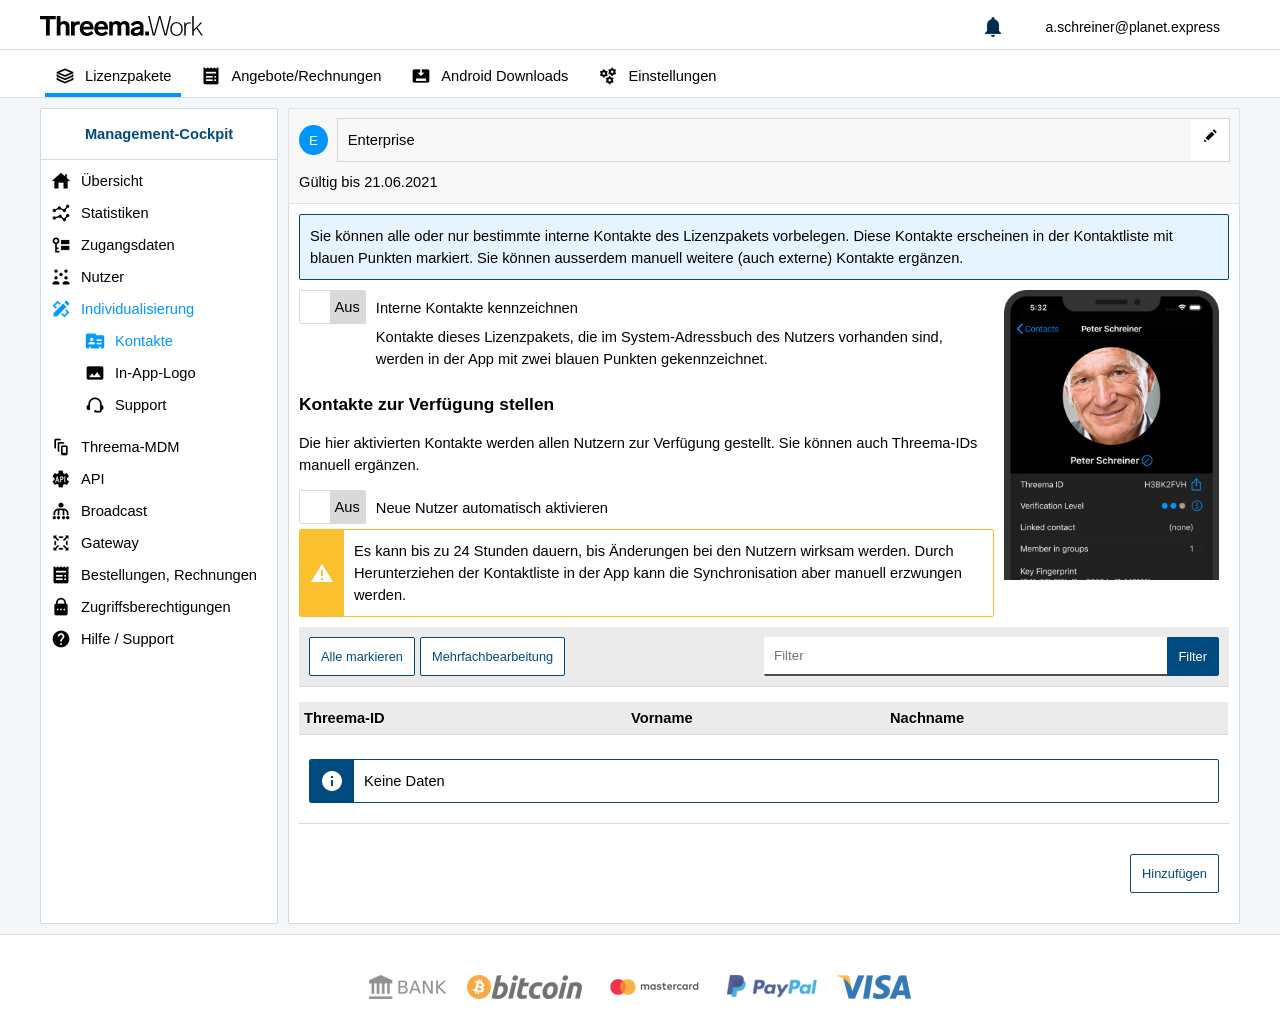Click the In-App-Logo image icon
The width and height of the screenshot is (1280, 1024).
click(x=95, y=373)
